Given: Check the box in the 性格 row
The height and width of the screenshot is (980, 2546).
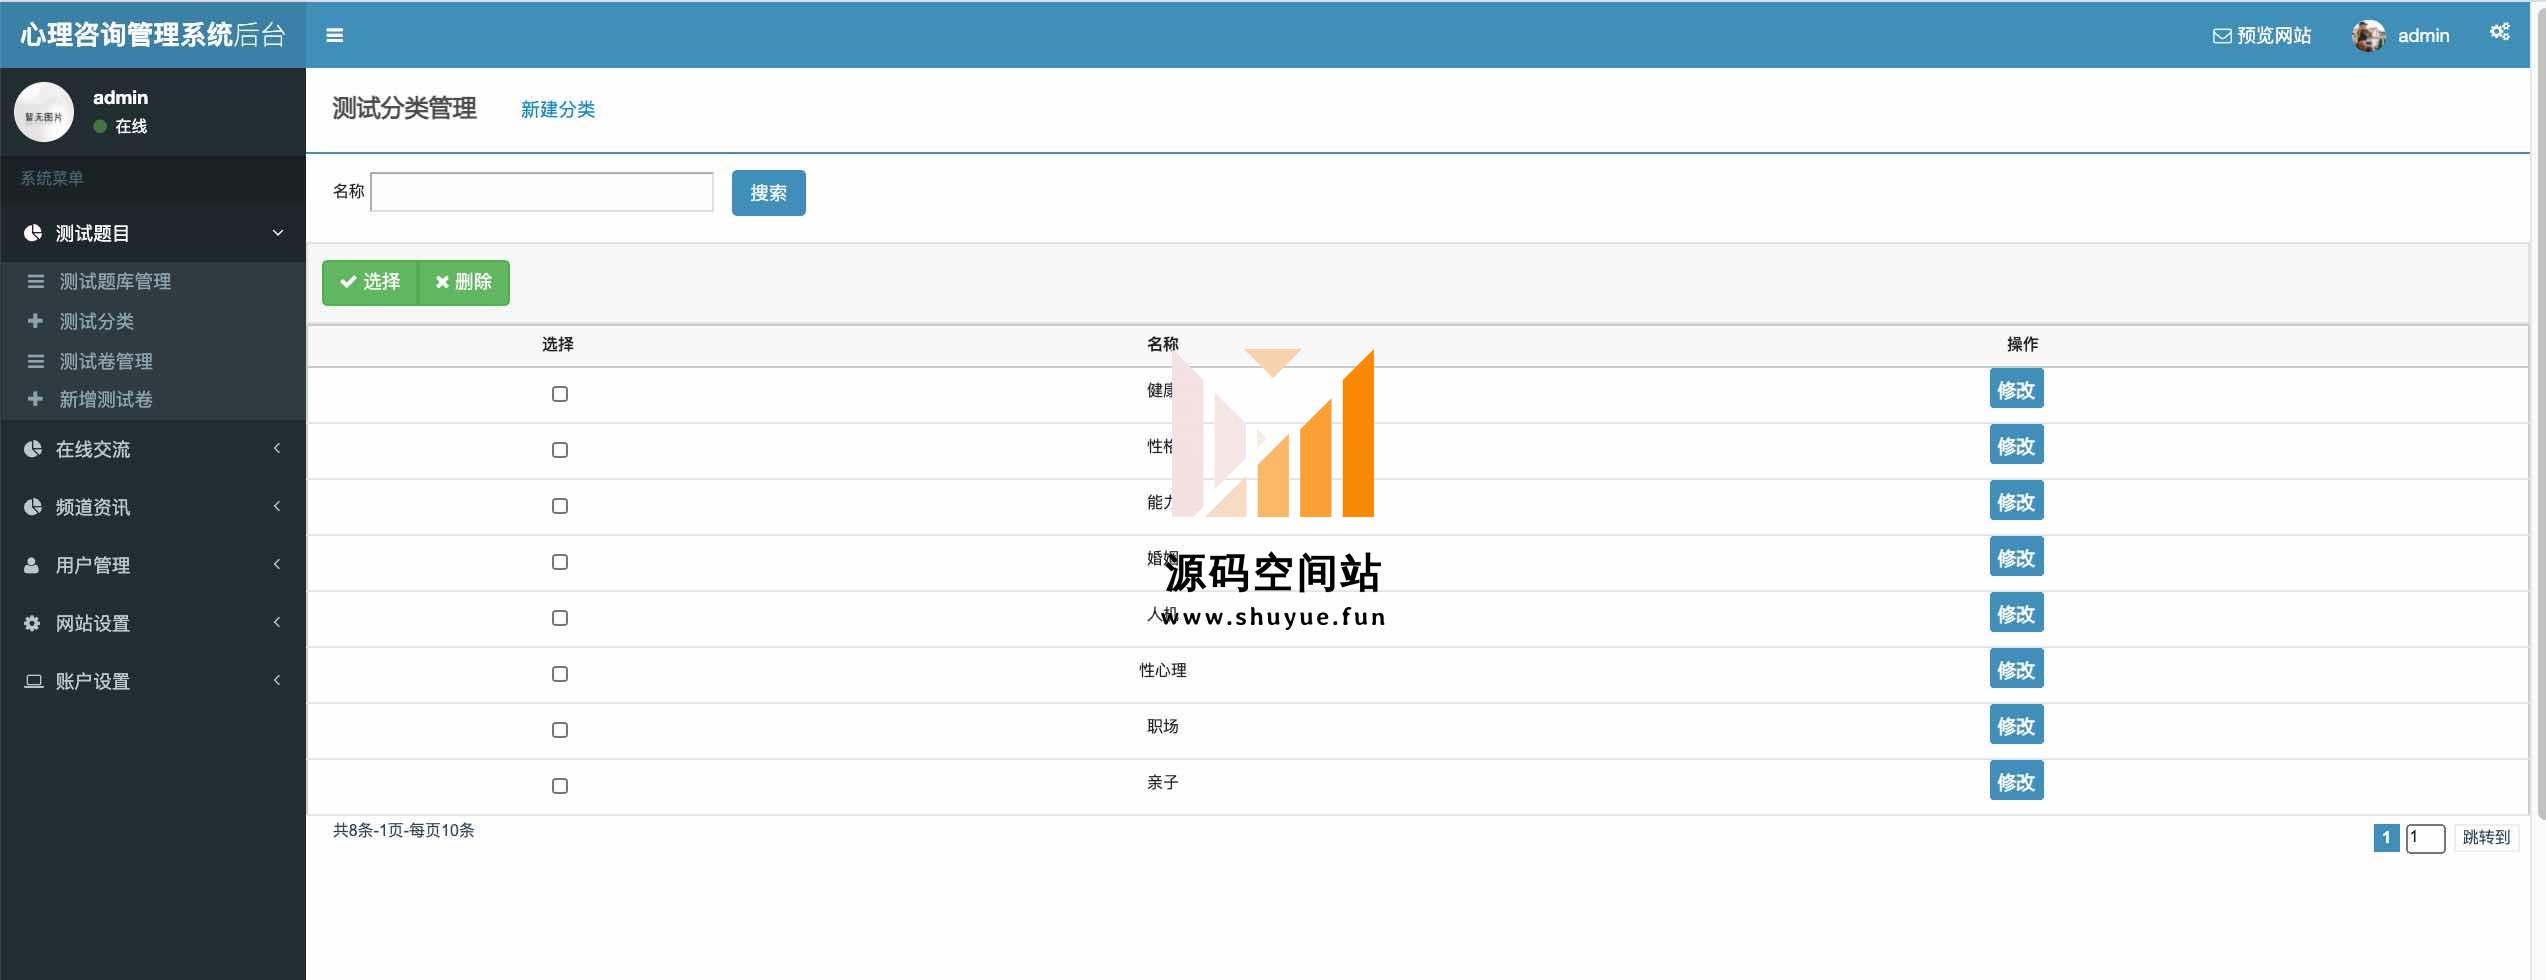Looking at the screenshot, I should coord(560,450).
